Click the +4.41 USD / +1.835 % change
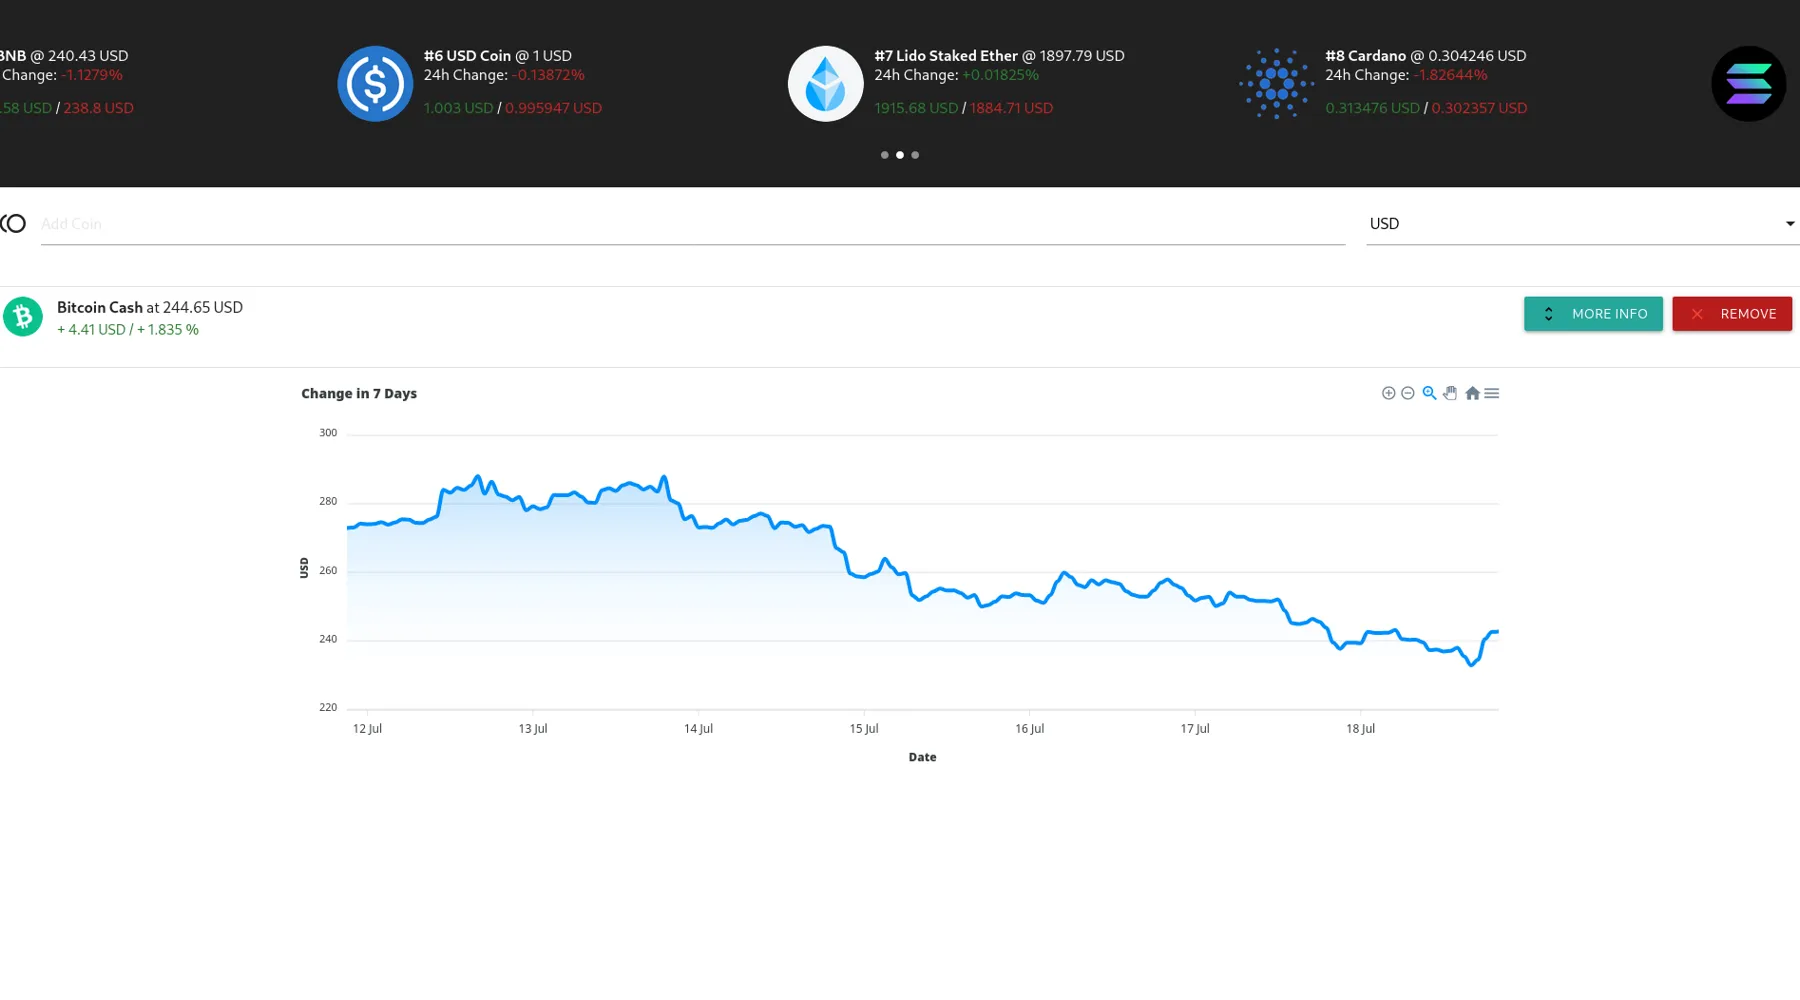Screen dimensions: 1800x1000 click(x=128, y=330)
